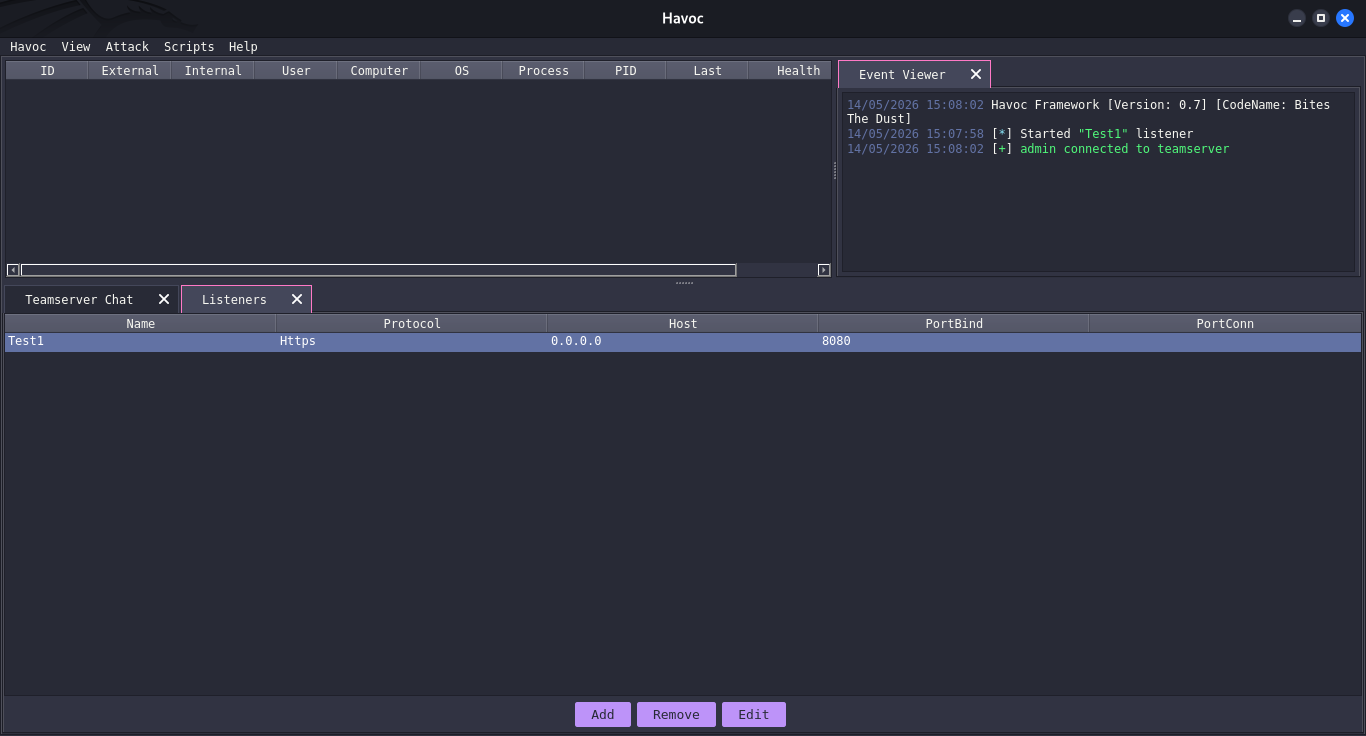Minimize the Havoc window

tap(1297, 18)
